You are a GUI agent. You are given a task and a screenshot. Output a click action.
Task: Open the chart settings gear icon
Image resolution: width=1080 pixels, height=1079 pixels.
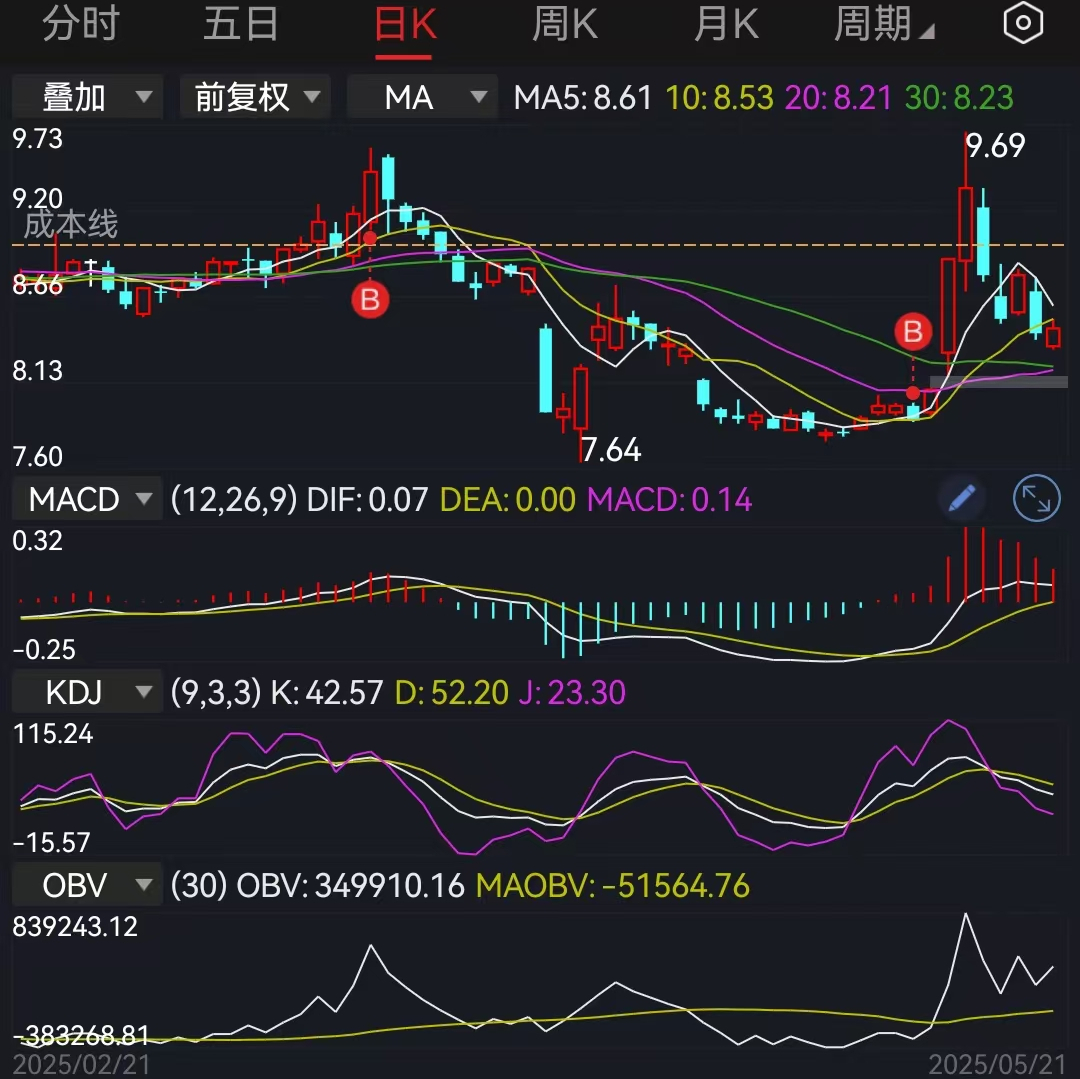coord(1023,23)
